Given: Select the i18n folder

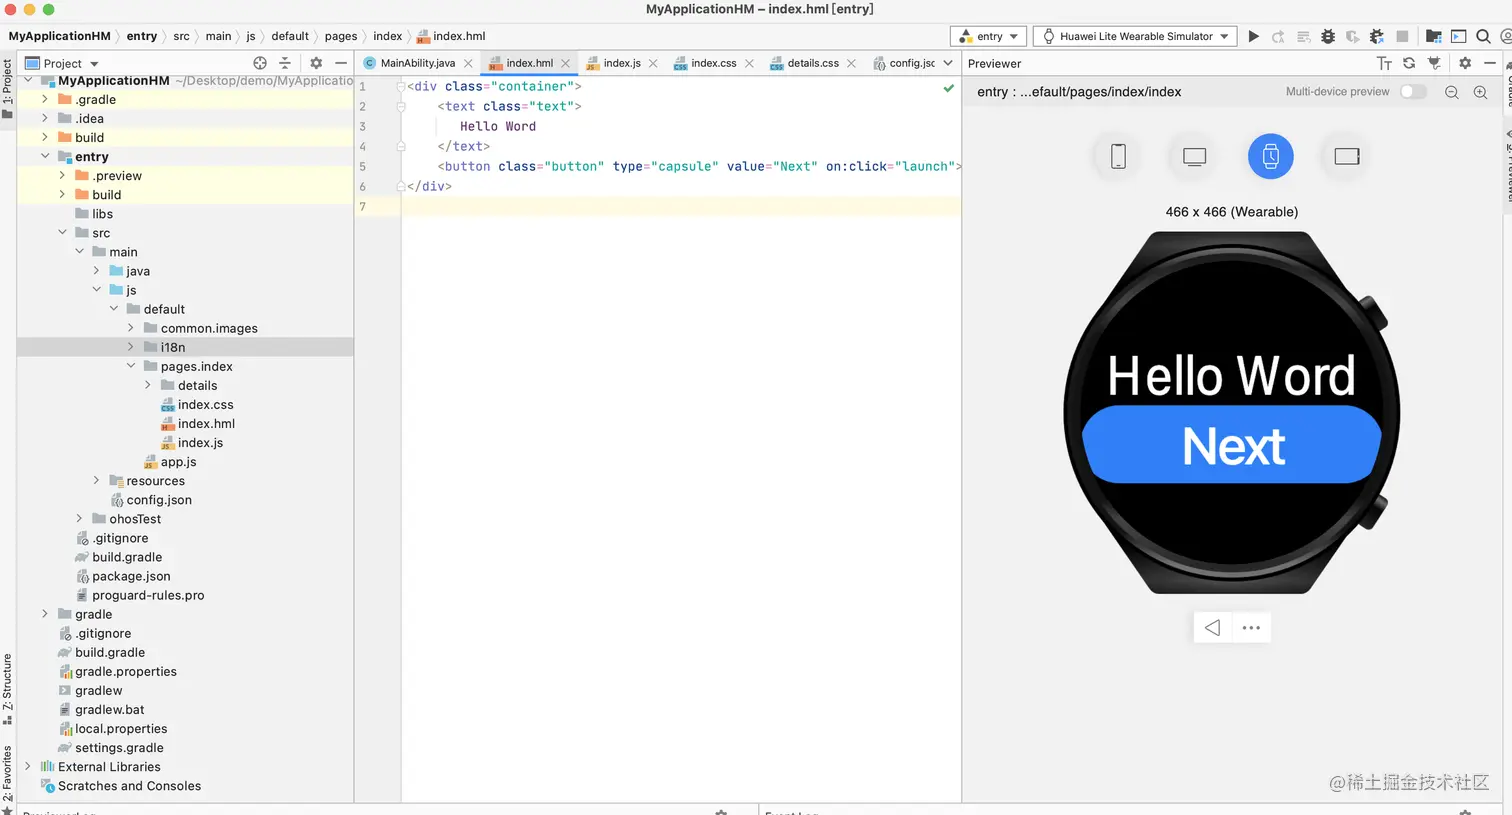Looking at the screenshot, I should click(x=172, y=347).
